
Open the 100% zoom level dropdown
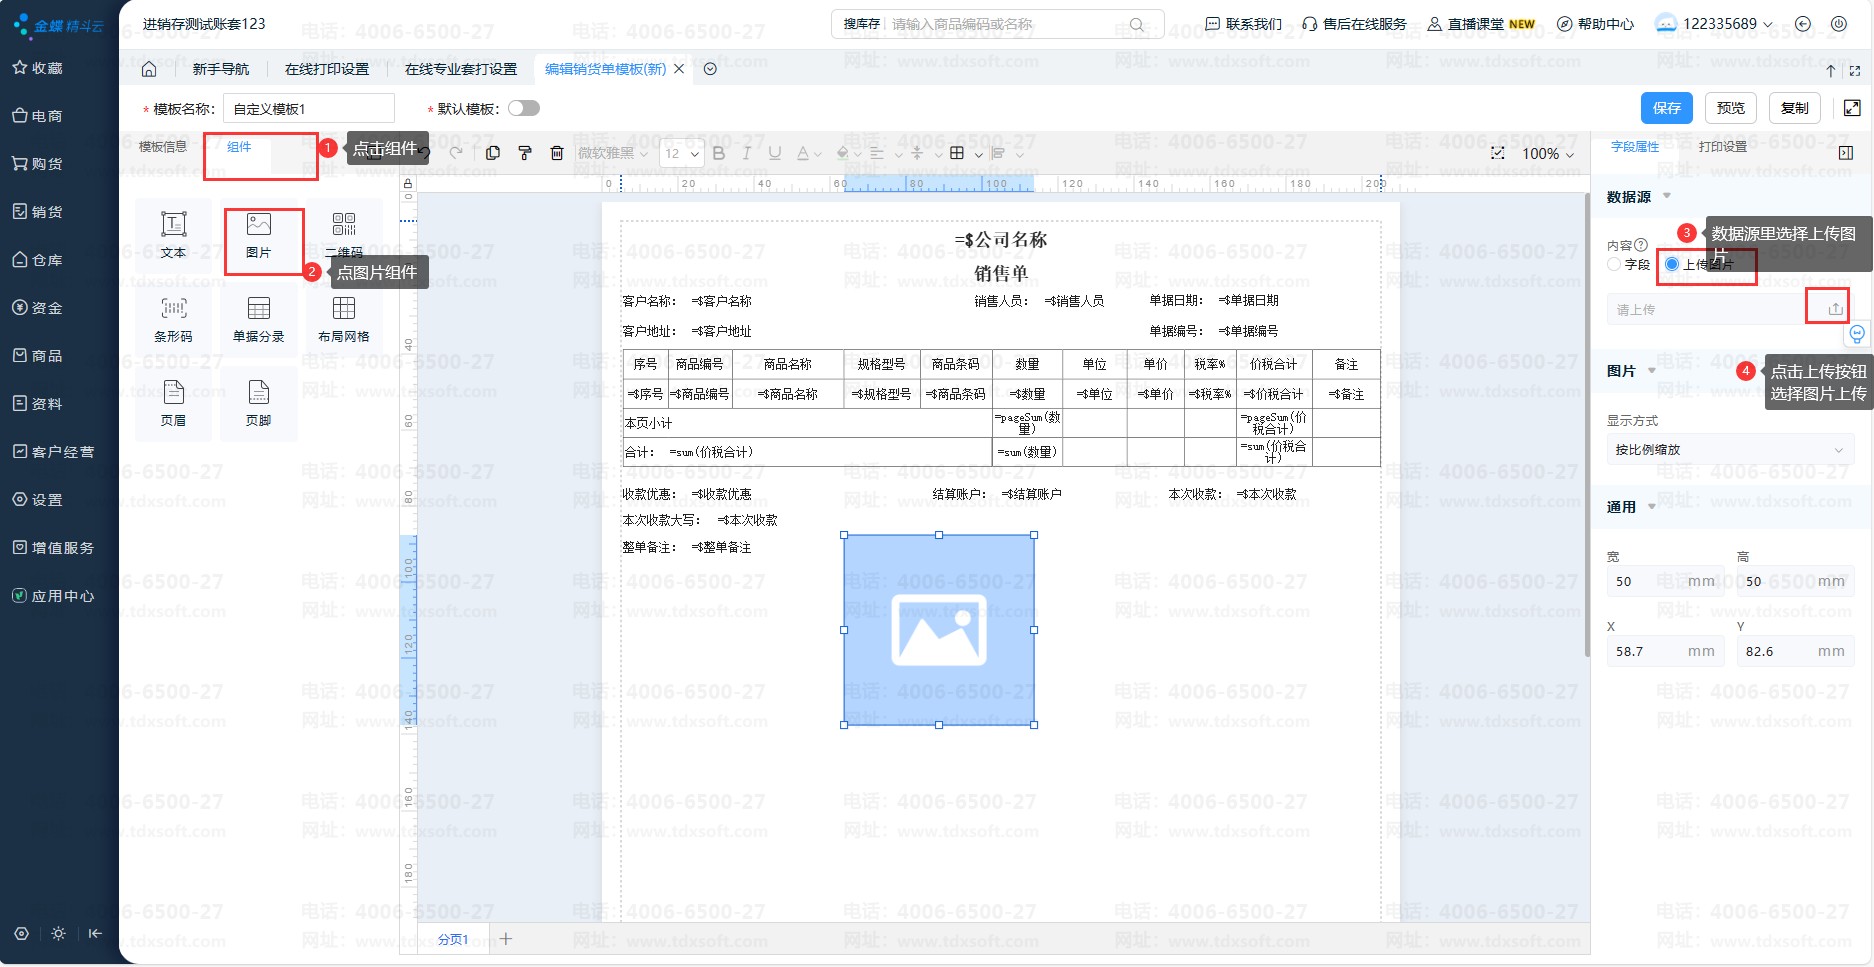1547,154
